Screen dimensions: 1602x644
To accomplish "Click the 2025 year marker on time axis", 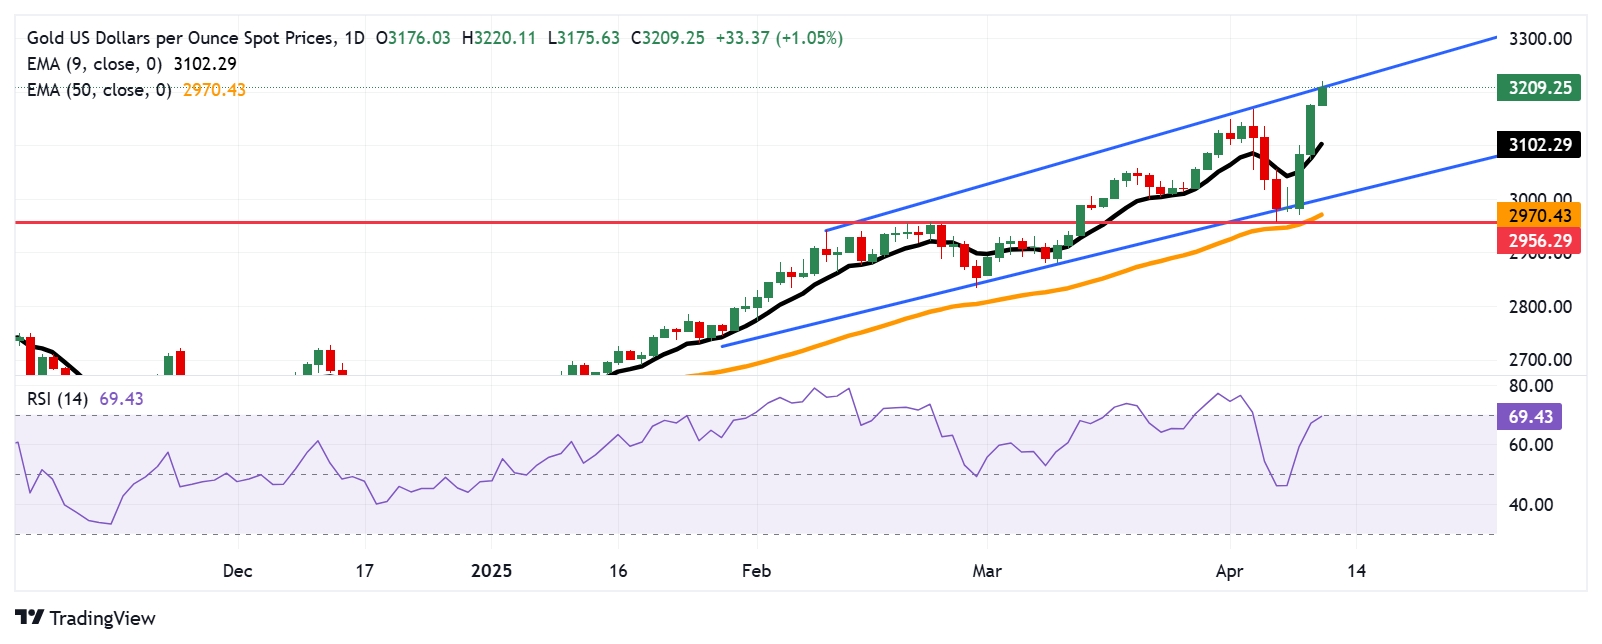I will pyautogui.click(x=491, y=570).
